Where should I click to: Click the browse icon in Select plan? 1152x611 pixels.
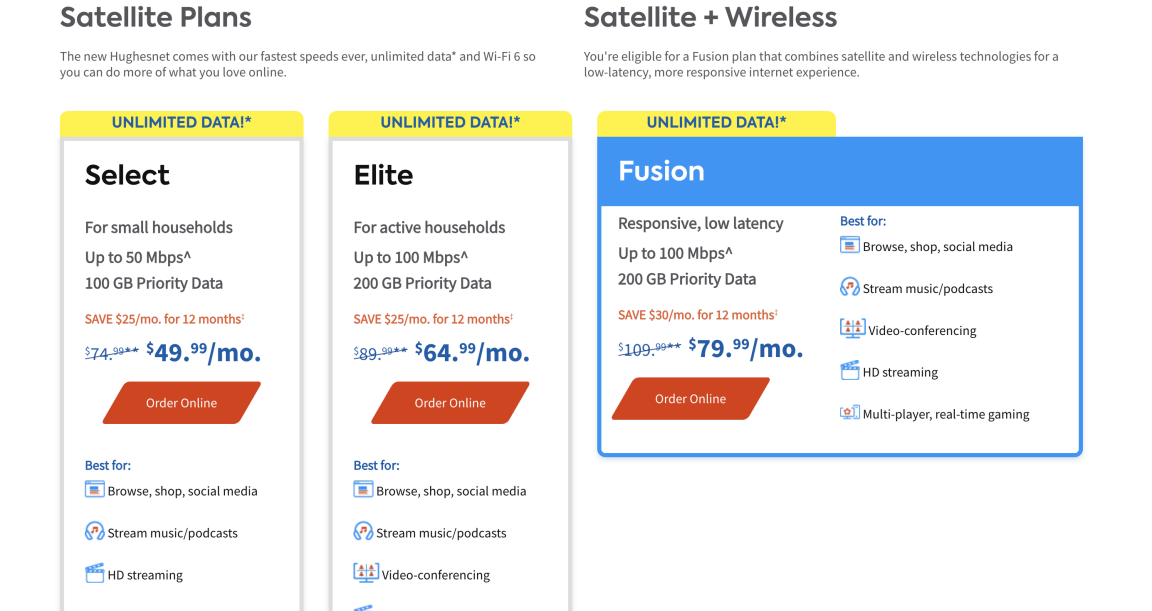click(x=95, y=490)
